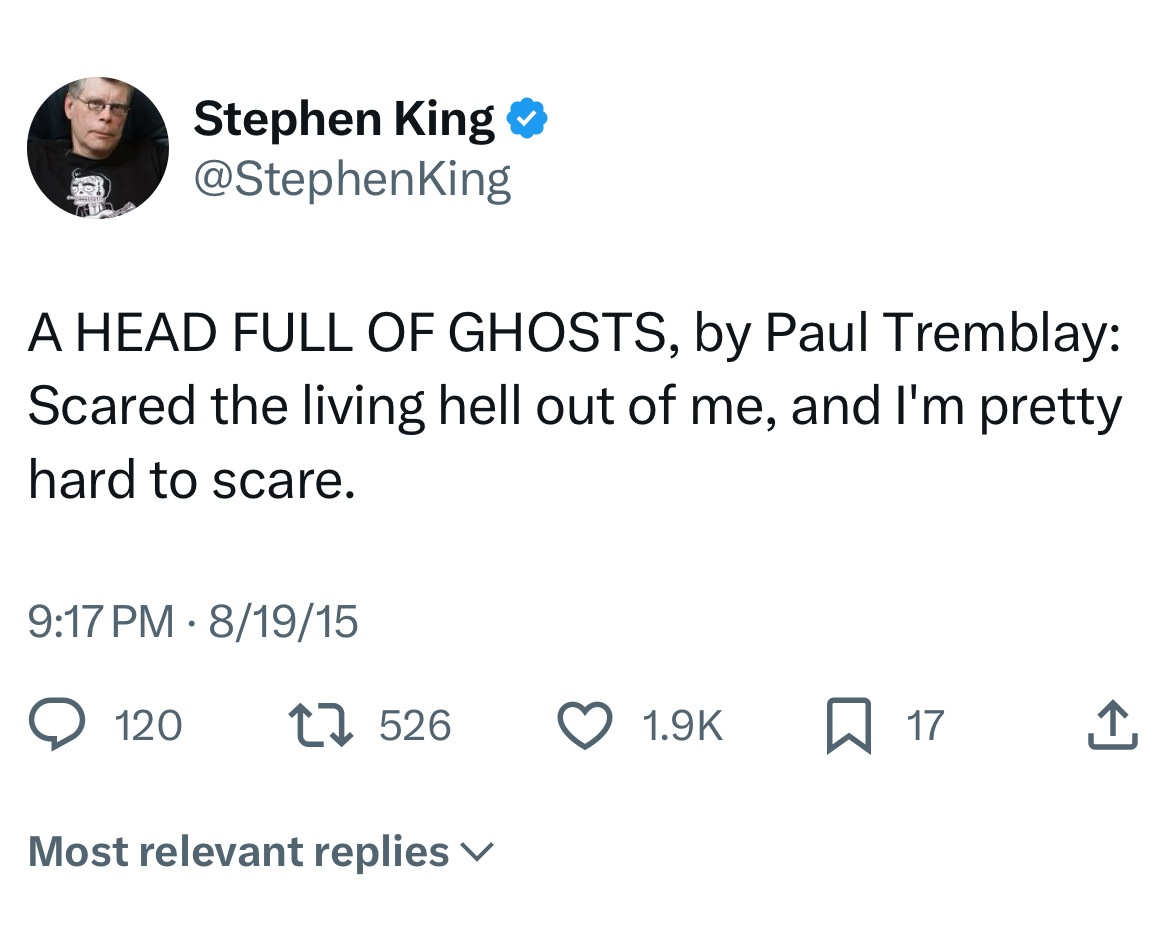The width and height of the screenshot is (1170, 952).
Task: Click the 9:17 PM timestamp
Action: pos(101,622)
